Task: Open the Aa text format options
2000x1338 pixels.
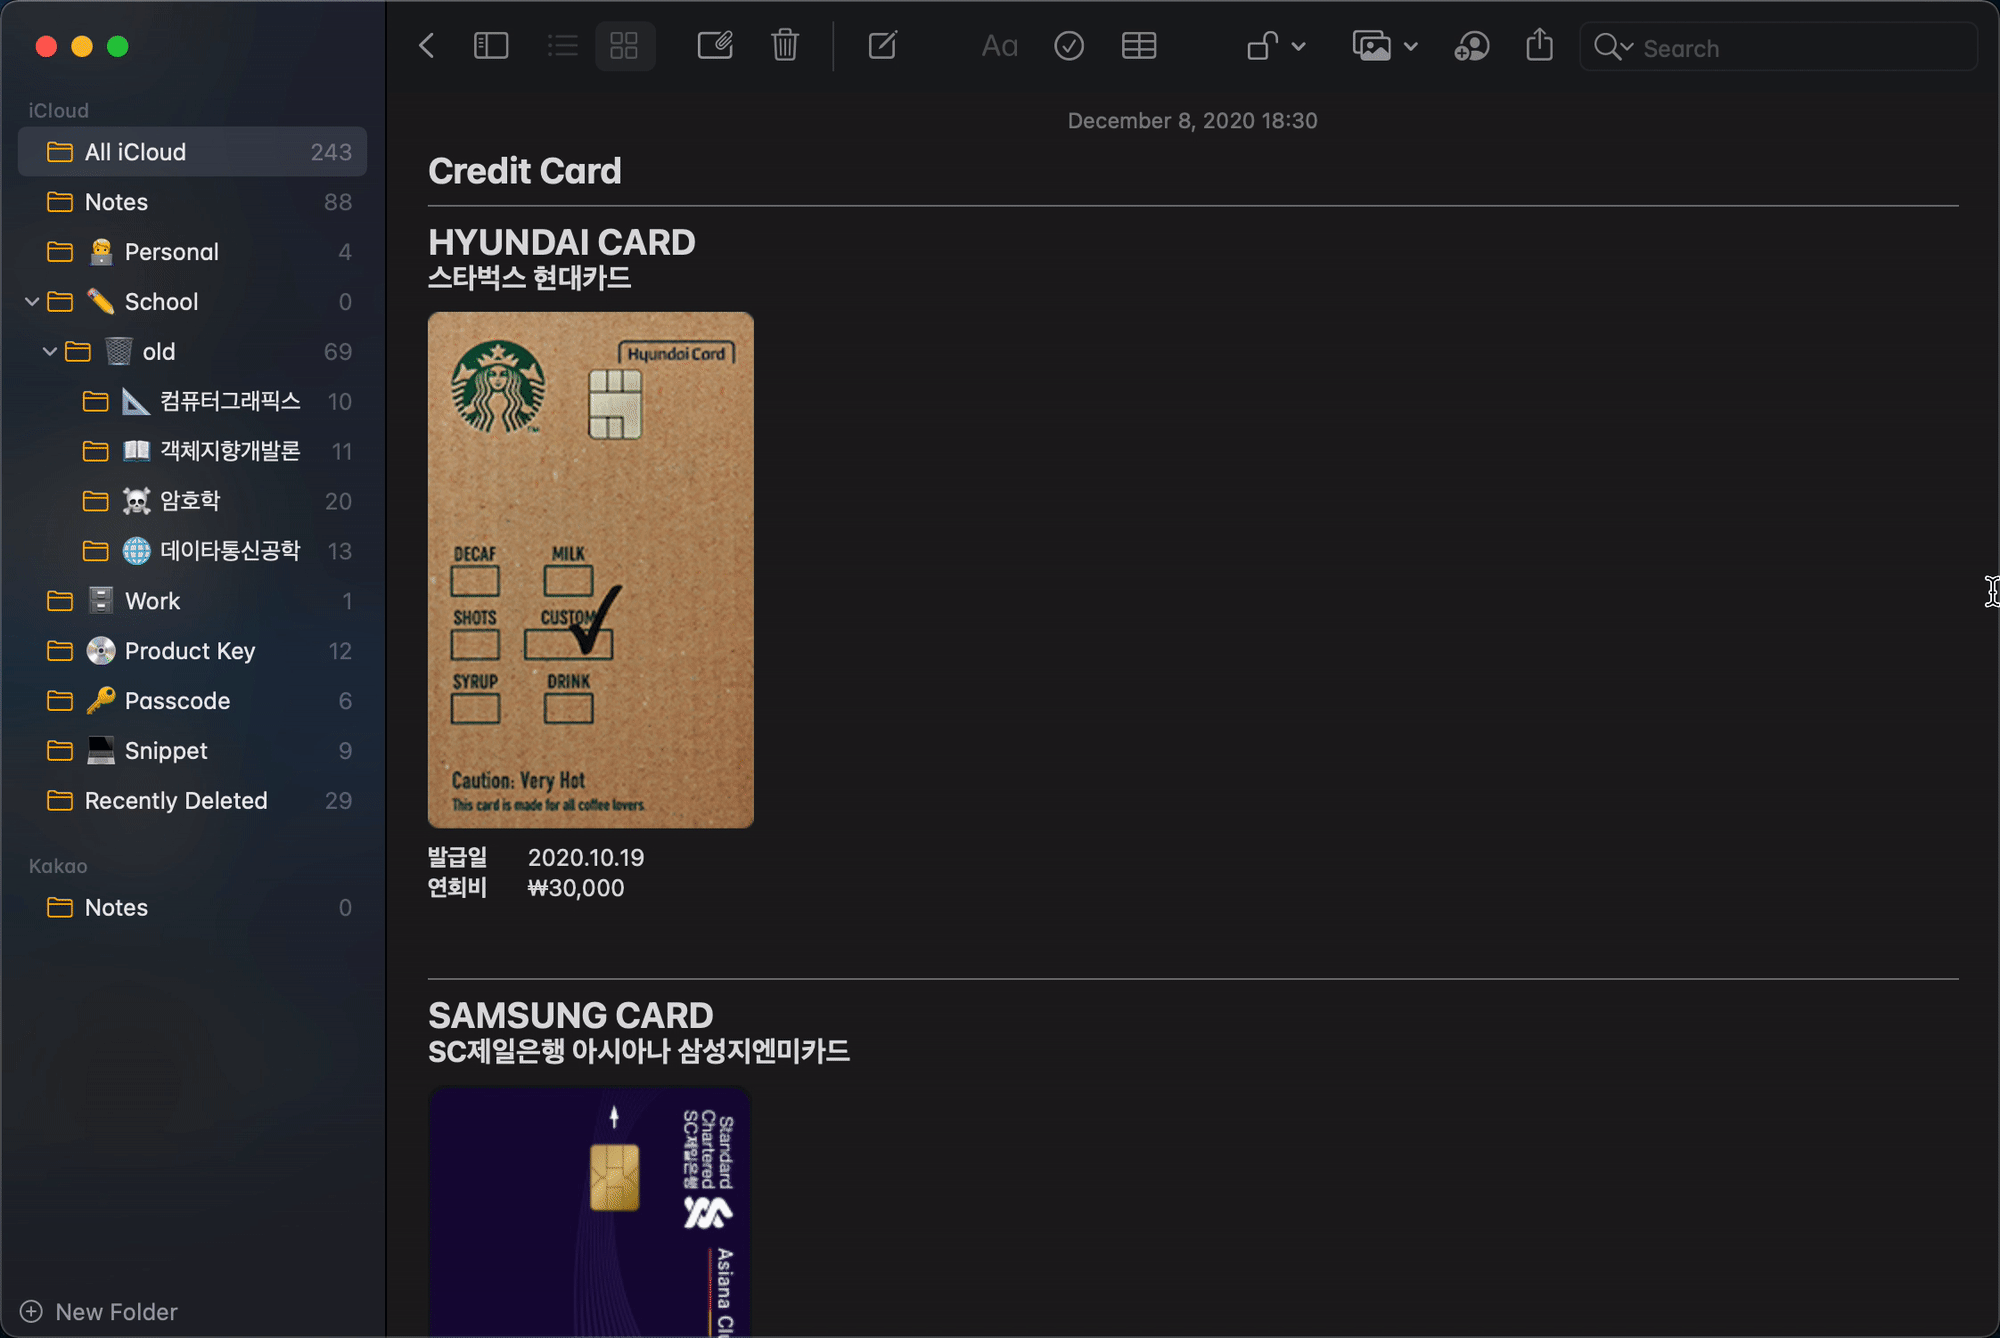Action: (x=999, y=46)
